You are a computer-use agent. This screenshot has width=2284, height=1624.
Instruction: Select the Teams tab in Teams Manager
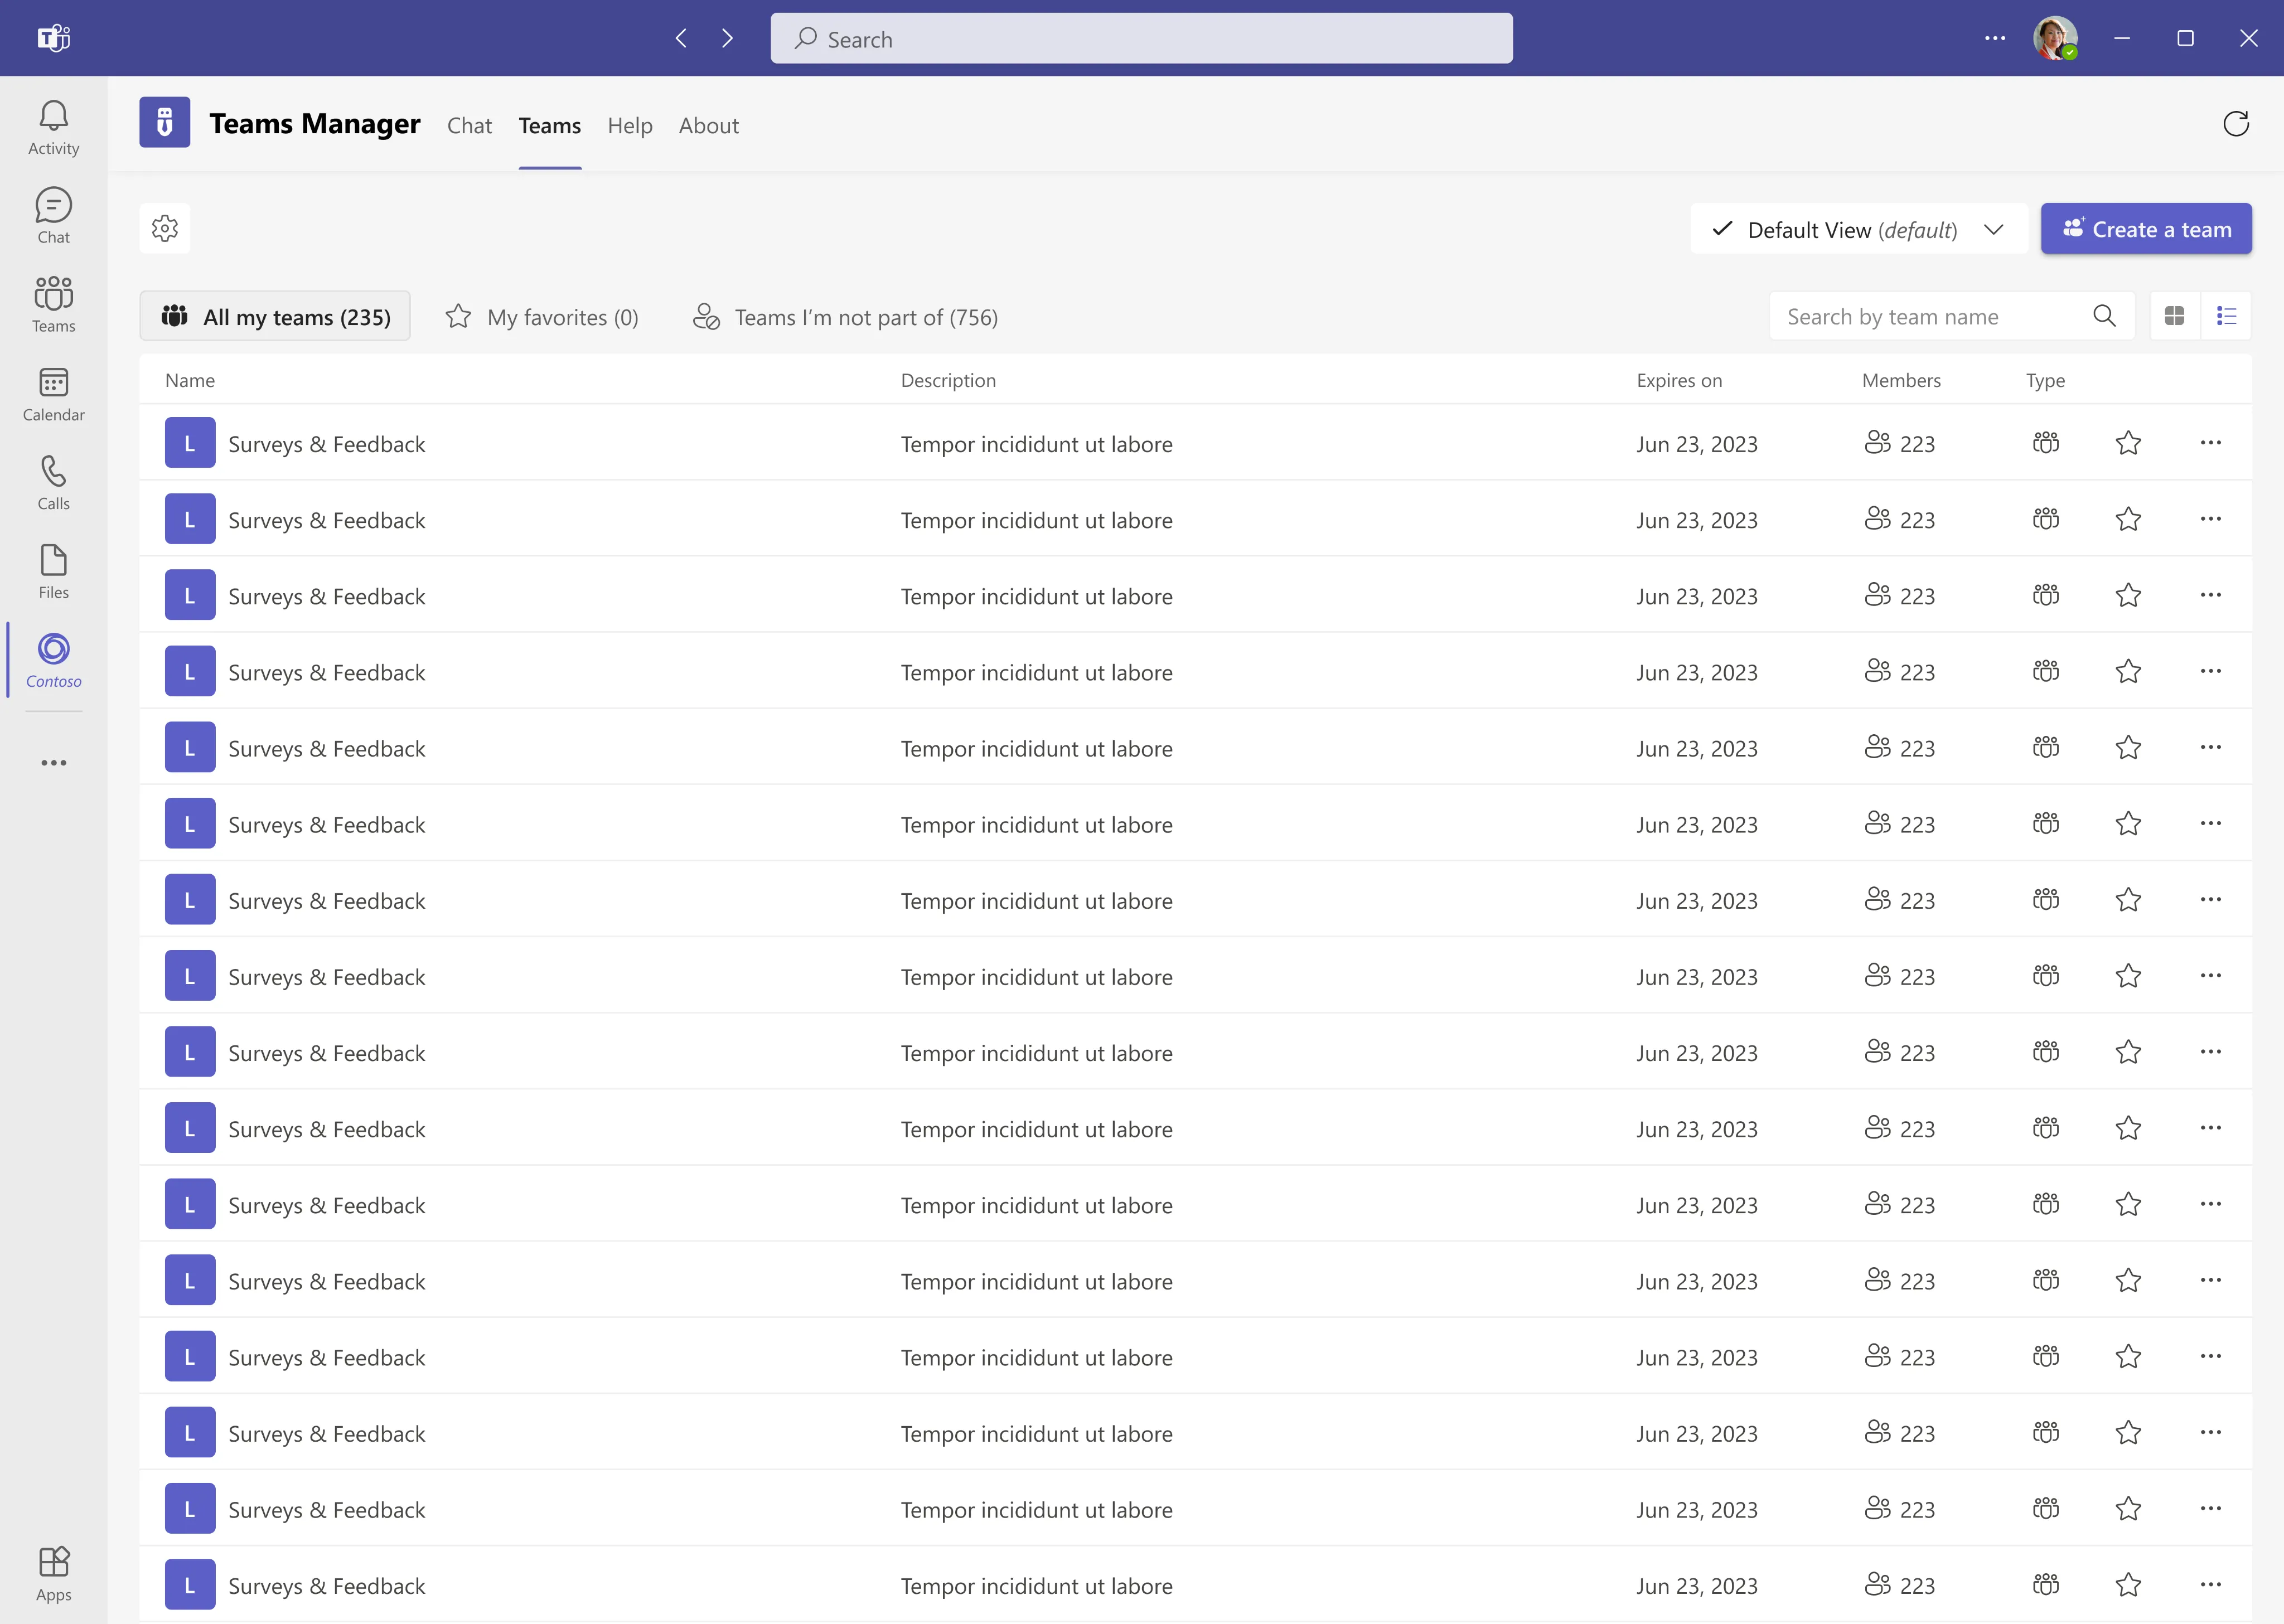(549, 125)
